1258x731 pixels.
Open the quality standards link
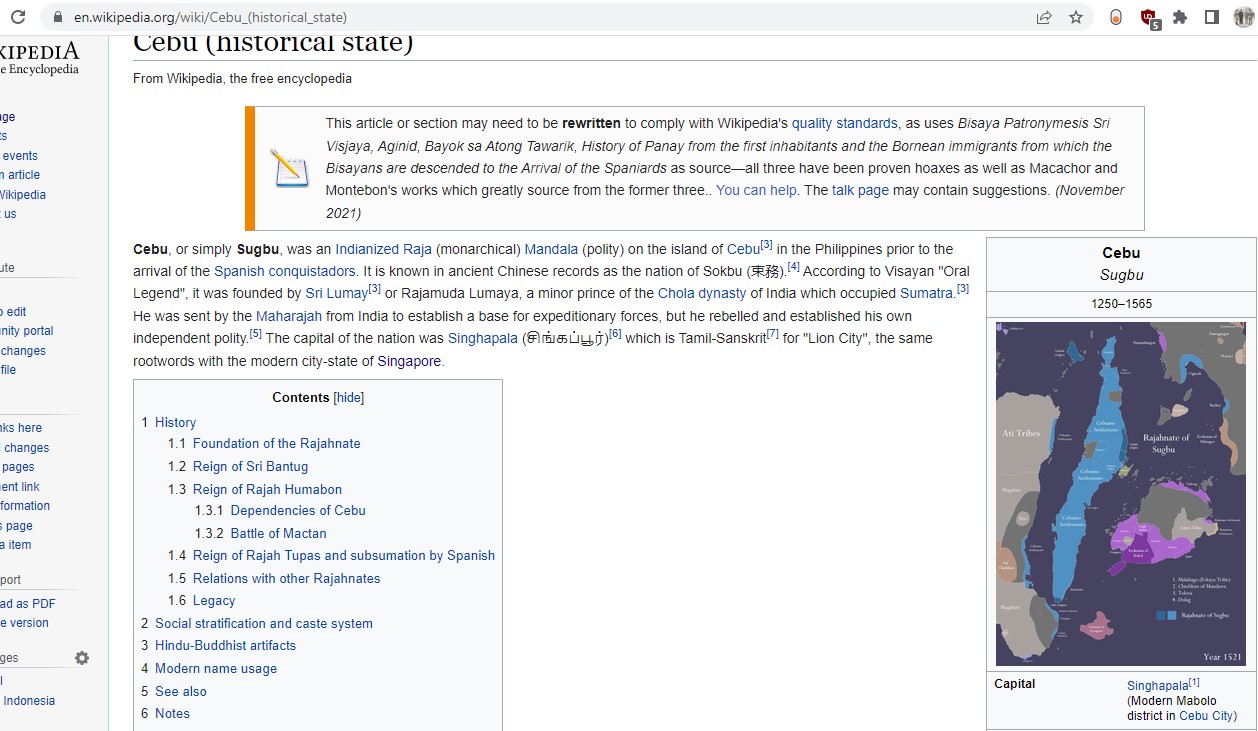[845, 124]
